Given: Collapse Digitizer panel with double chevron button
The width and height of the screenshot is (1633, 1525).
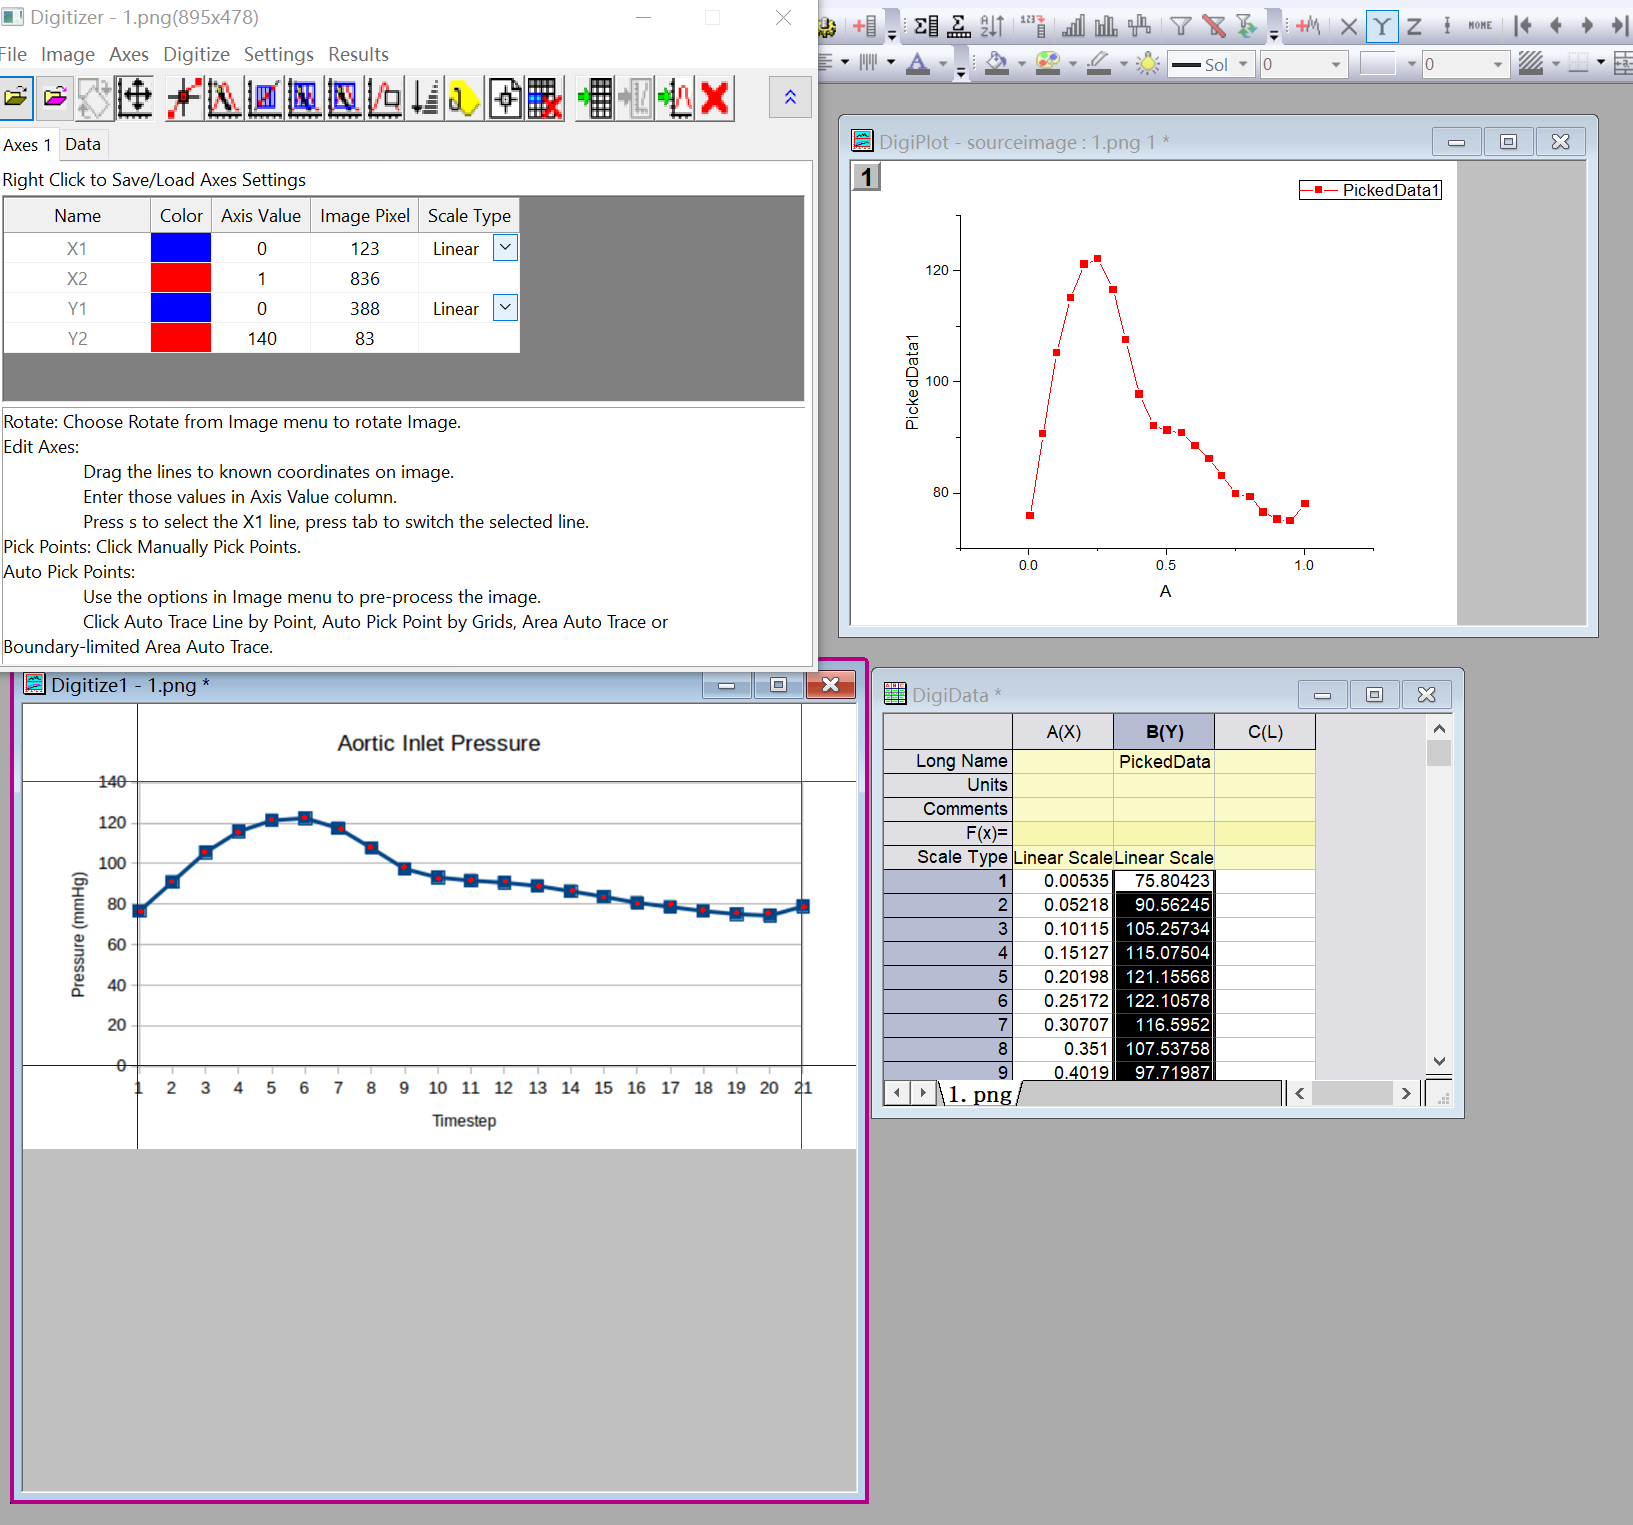Looking at the screenshot, I should [x=790, y=98].
